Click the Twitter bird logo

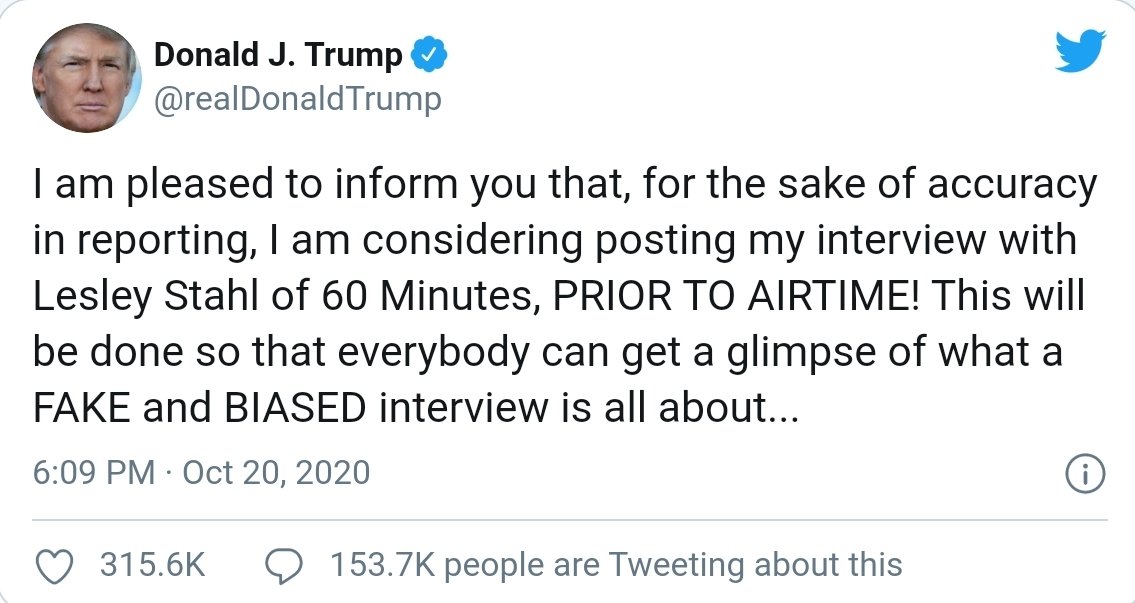[1082, 51]
